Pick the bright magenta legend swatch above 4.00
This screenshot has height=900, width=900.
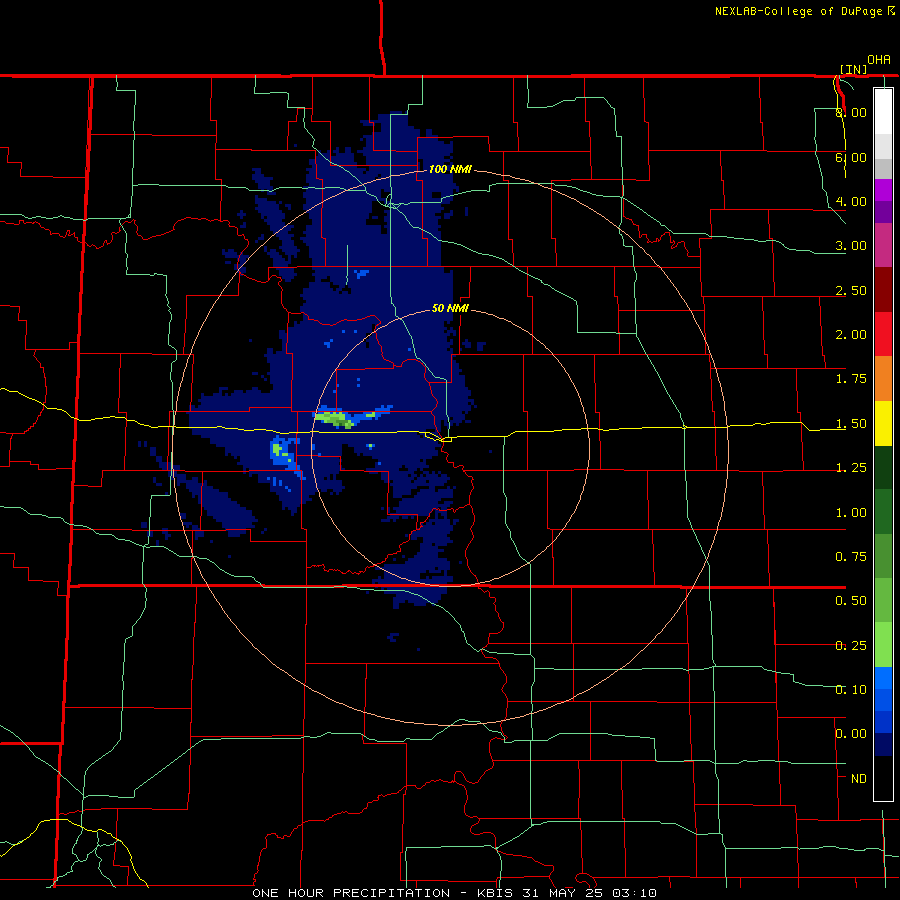[x=883, y=190]
